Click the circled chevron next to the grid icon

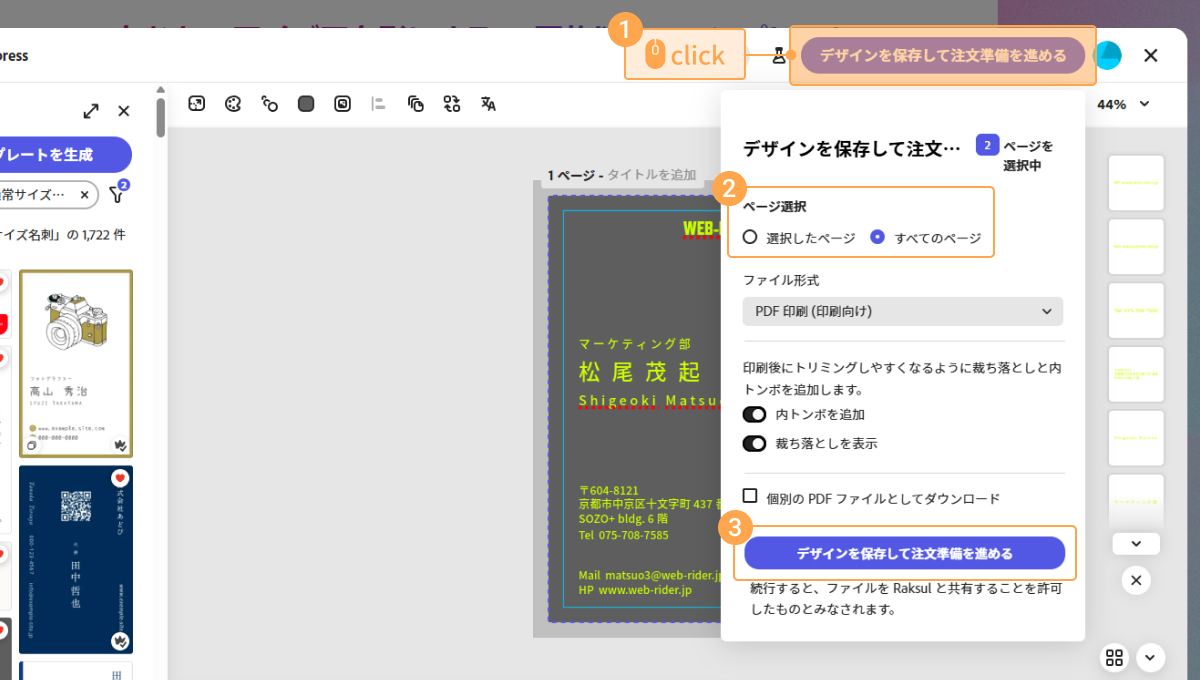tap(1149, 657)
